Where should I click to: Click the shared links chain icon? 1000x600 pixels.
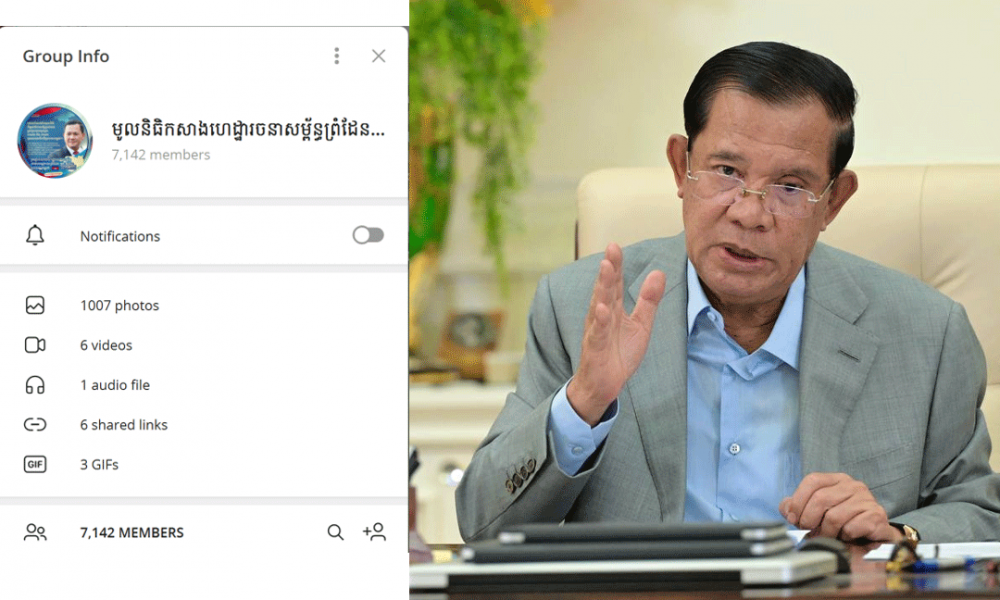click(x=35, y=425)
